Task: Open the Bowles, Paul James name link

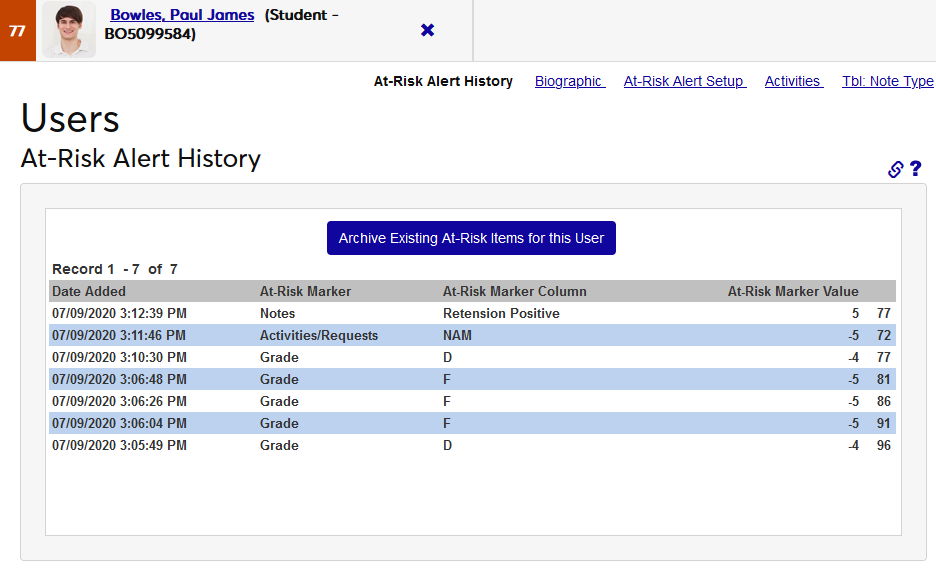Action: (x=182, y=15)
